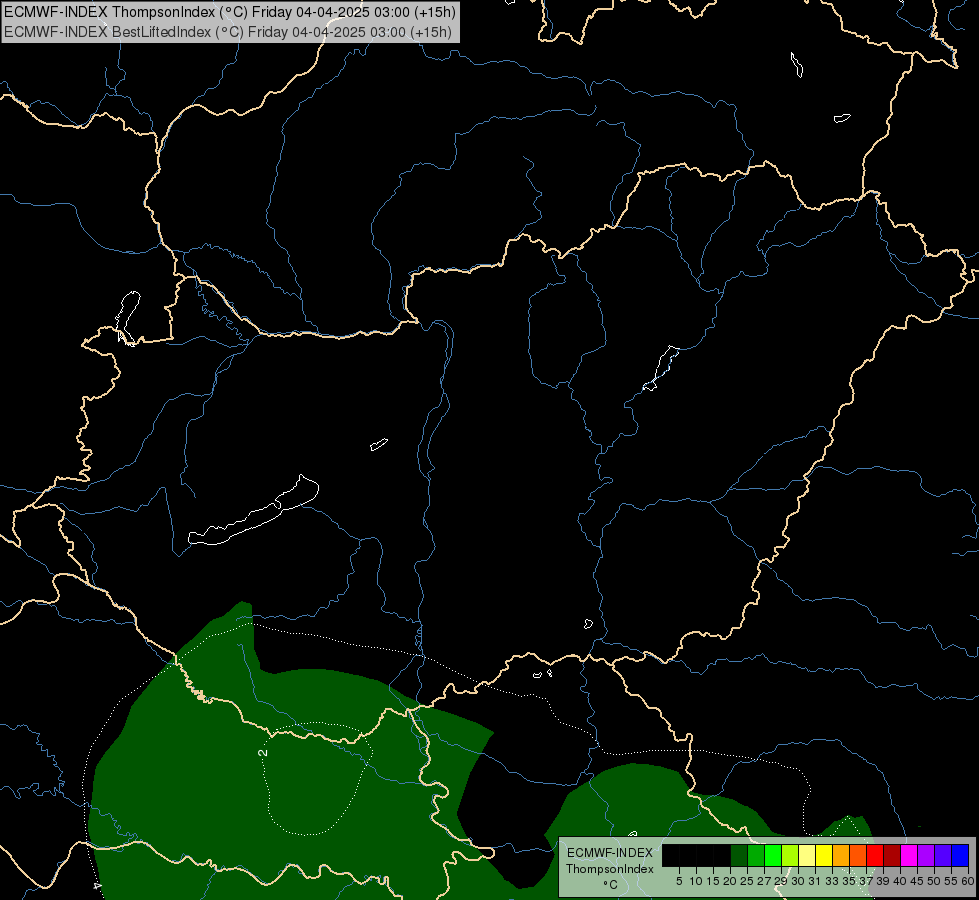Choose the orange-red 35–37 legend swatch

point(858,855)
